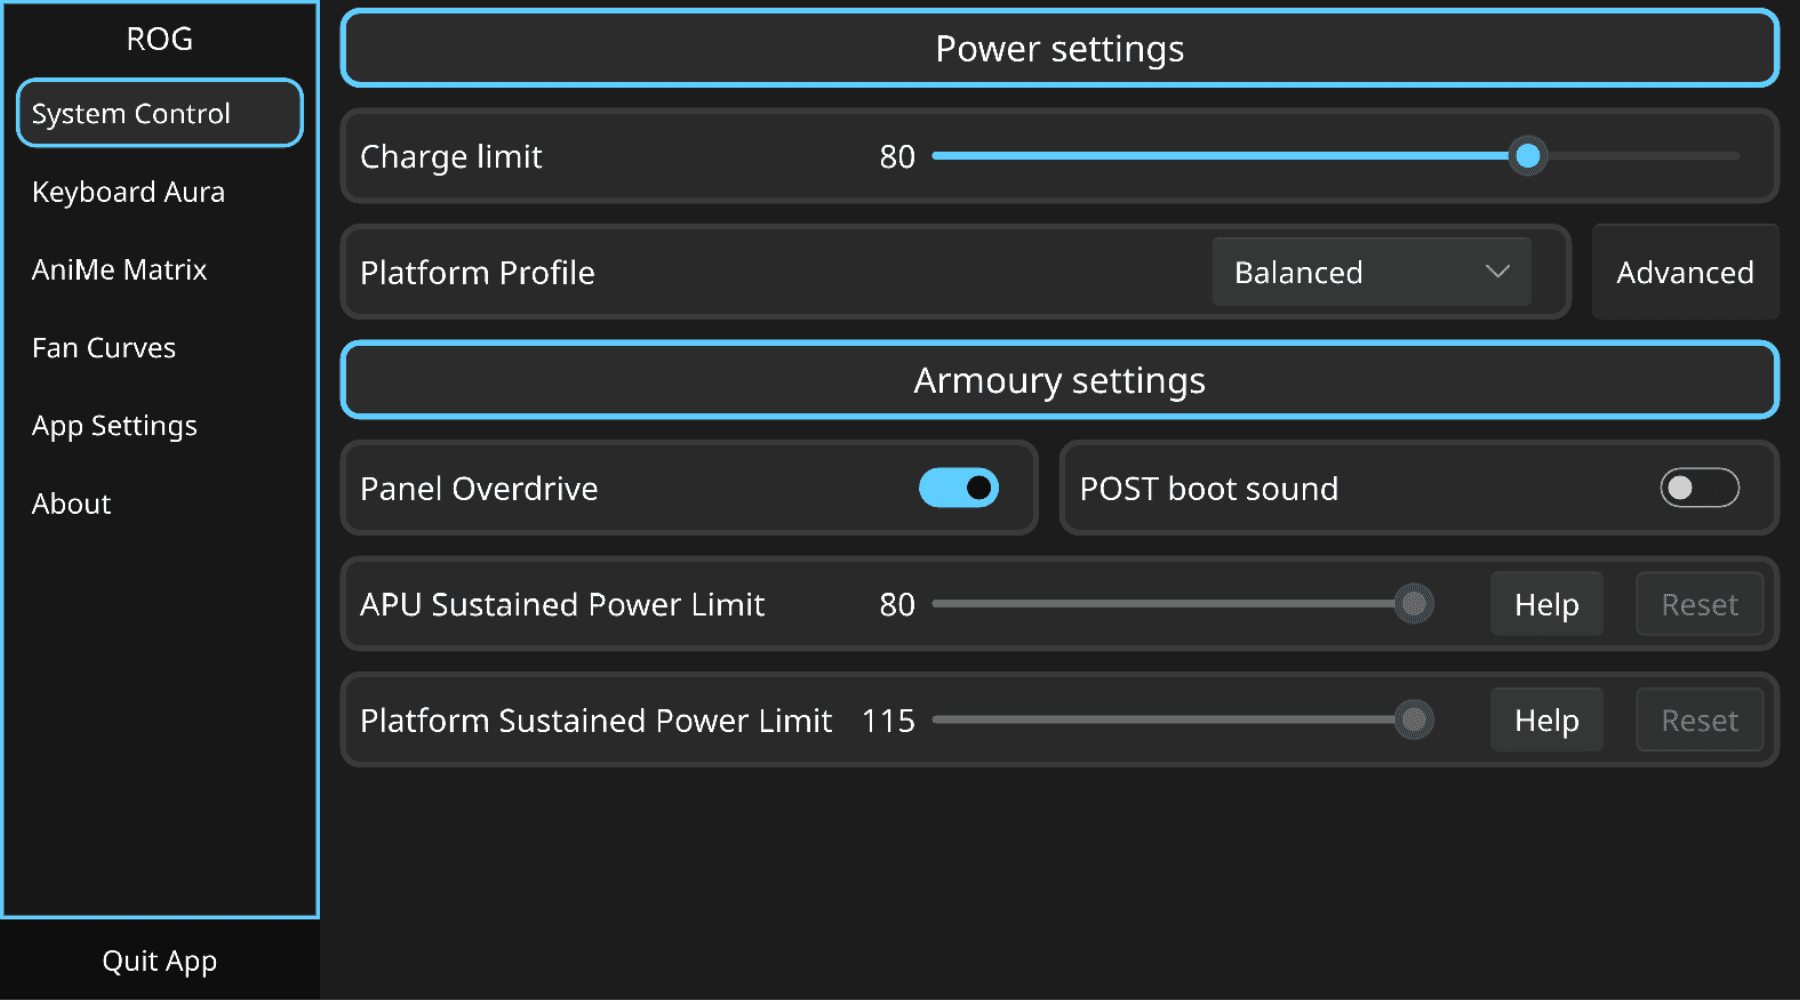Click the Platform Profile label

(x=477, y=272)
